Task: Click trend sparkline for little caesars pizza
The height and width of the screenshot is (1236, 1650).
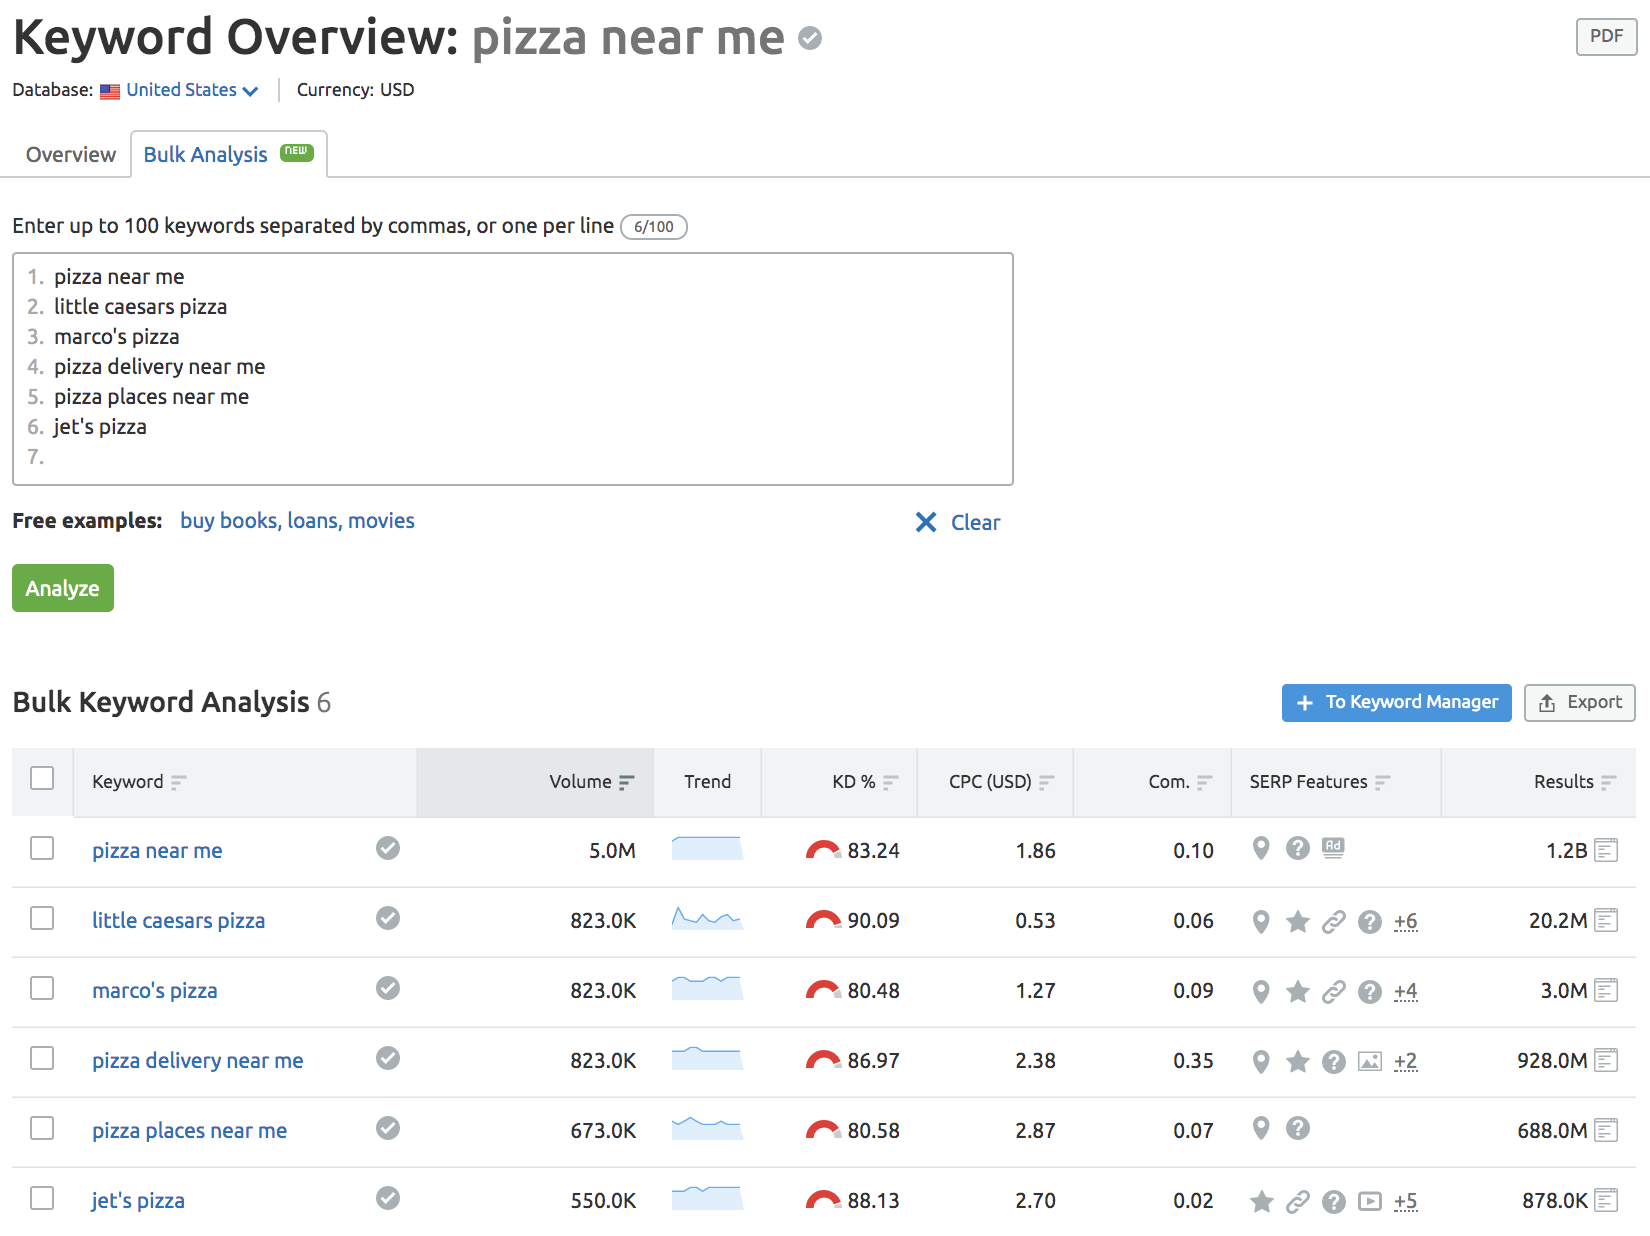Action: [707, 918]
